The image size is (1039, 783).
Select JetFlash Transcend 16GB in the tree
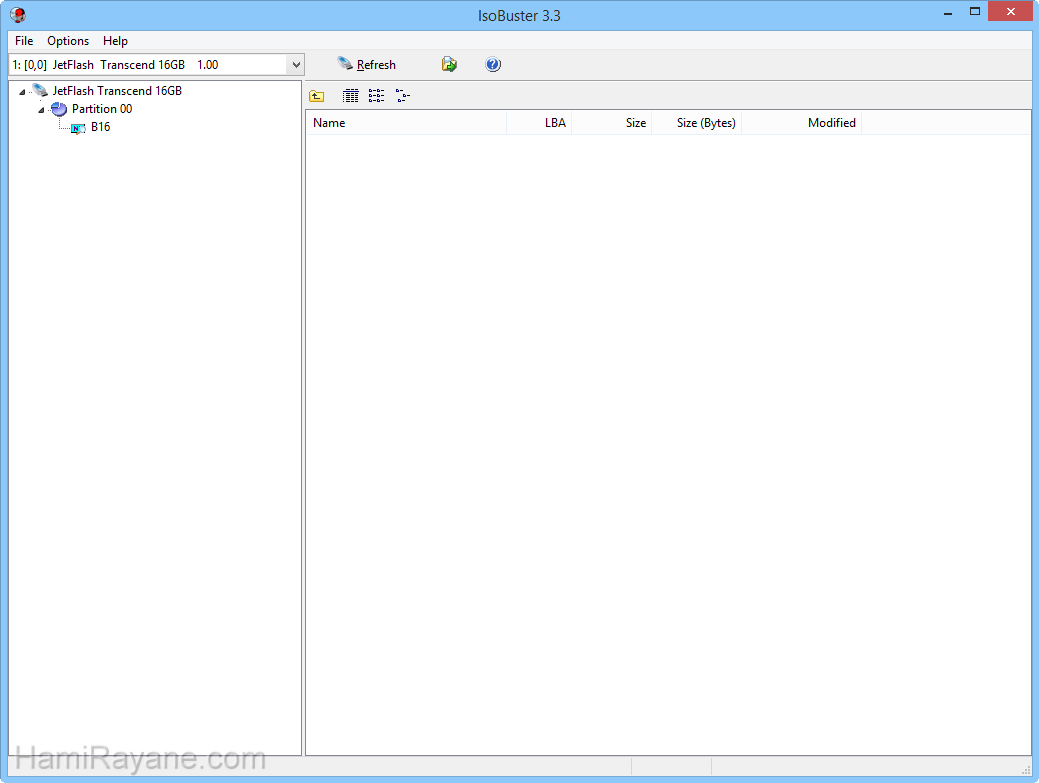click(x=117, y=91)
